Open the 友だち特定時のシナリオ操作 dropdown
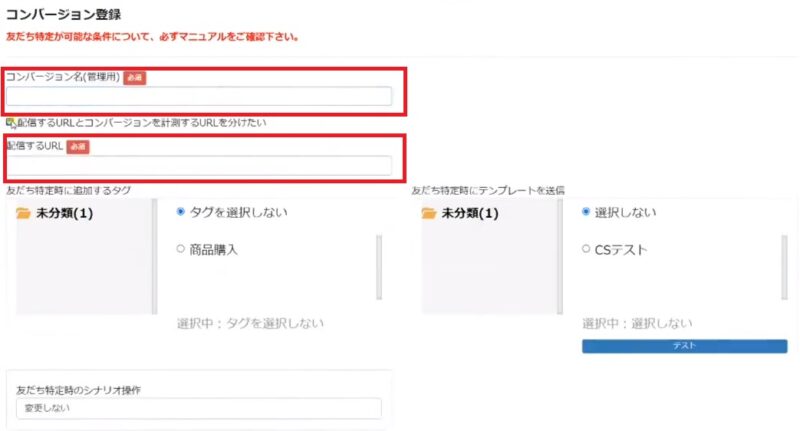Viewport: 800px width, 431px height. click(x=199, y=409)
